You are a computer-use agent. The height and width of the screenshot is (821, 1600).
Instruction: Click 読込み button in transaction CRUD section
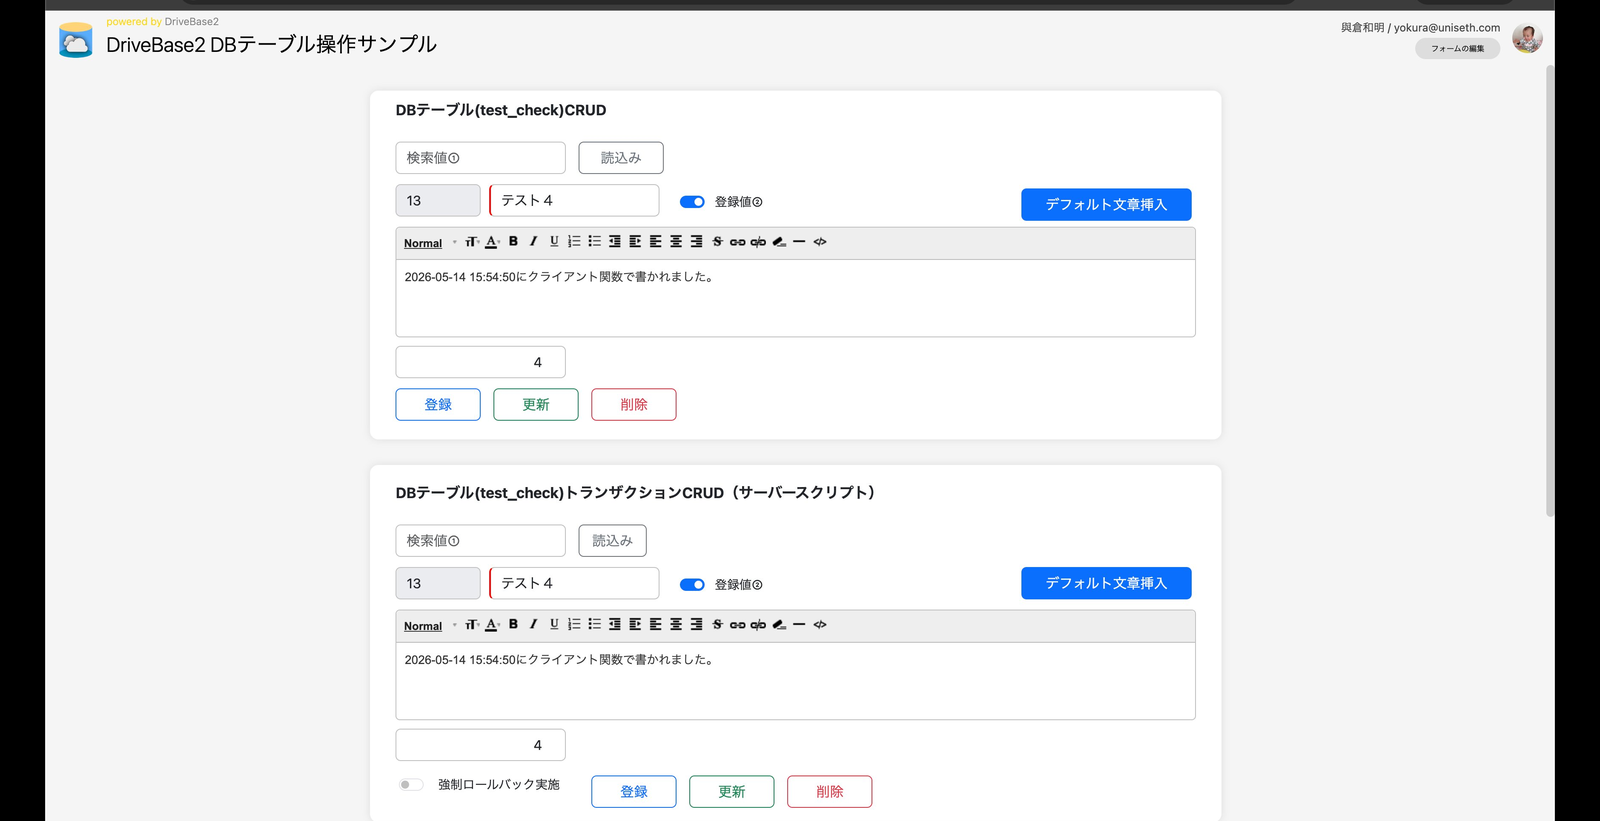point(612,541)
